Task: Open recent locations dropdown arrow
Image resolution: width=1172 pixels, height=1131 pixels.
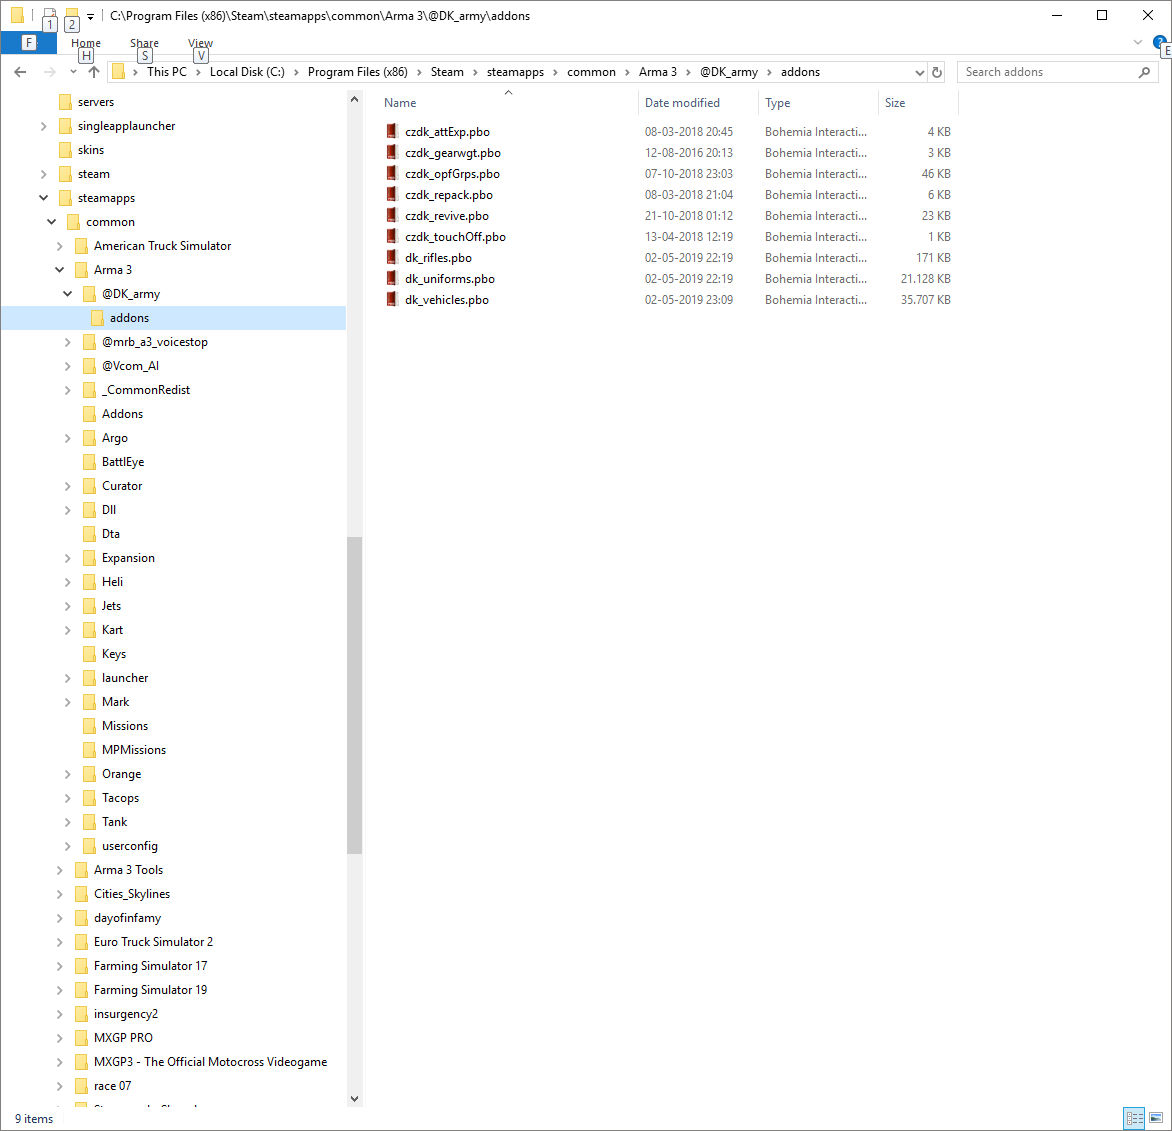Action: pyautogui.click(x=73, y=72)
